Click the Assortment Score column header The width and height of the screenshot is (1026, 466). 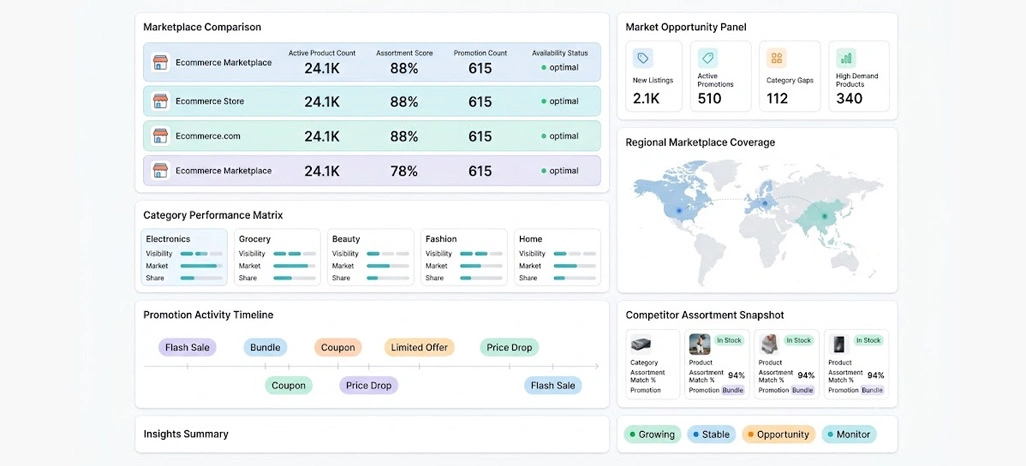pos(404,53)
